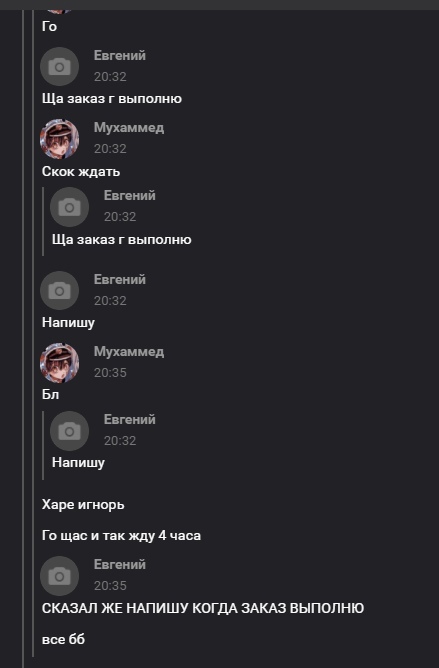Viewport: 439px width, 668px height.
Task: Open Мухаммед's anime avatar beside the 20:35 "Бл" message
Action: (x=59, y=363)
